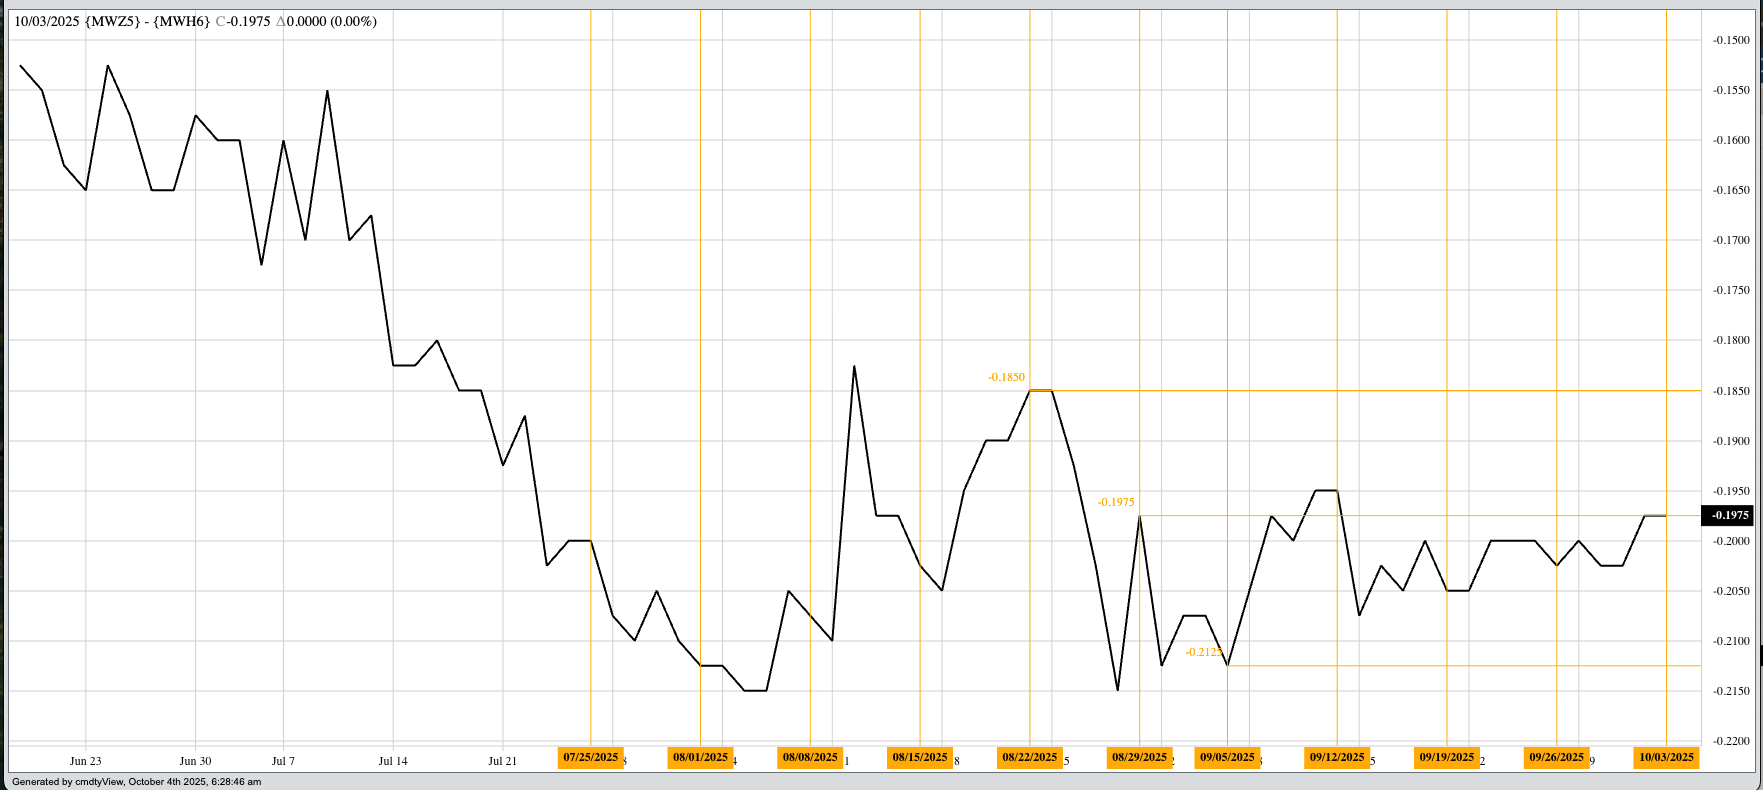The width and height of the screenshot is (1763, 790).
Task: Click the 09/05/2025 date marker
Action: click(x=1227, y=757)
